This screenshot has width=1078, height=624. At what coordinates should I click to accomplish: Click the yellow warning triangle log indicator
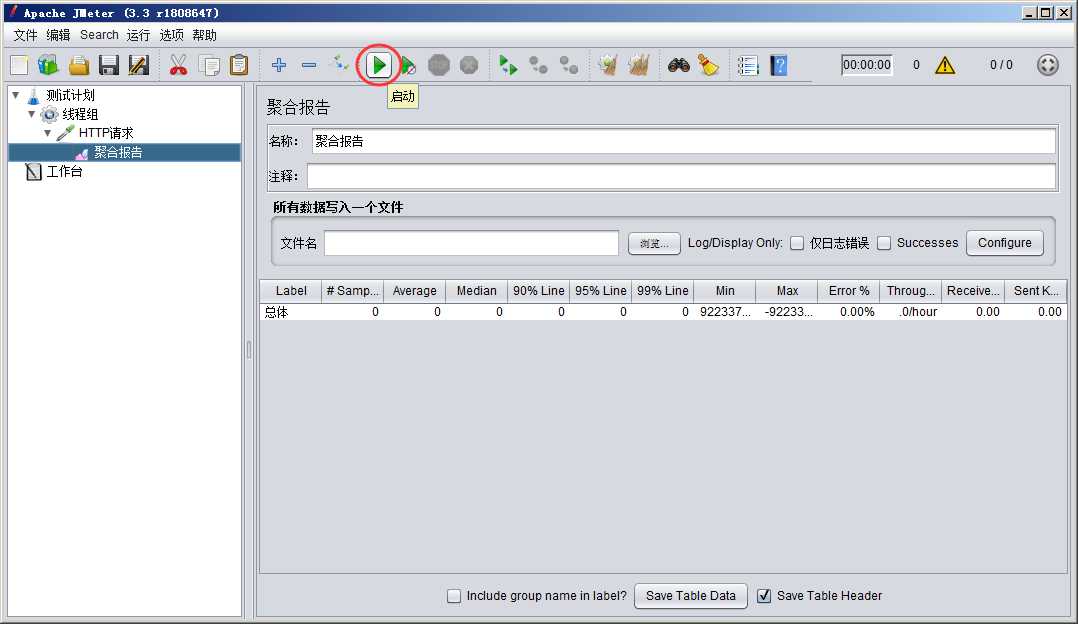[945, 65]
